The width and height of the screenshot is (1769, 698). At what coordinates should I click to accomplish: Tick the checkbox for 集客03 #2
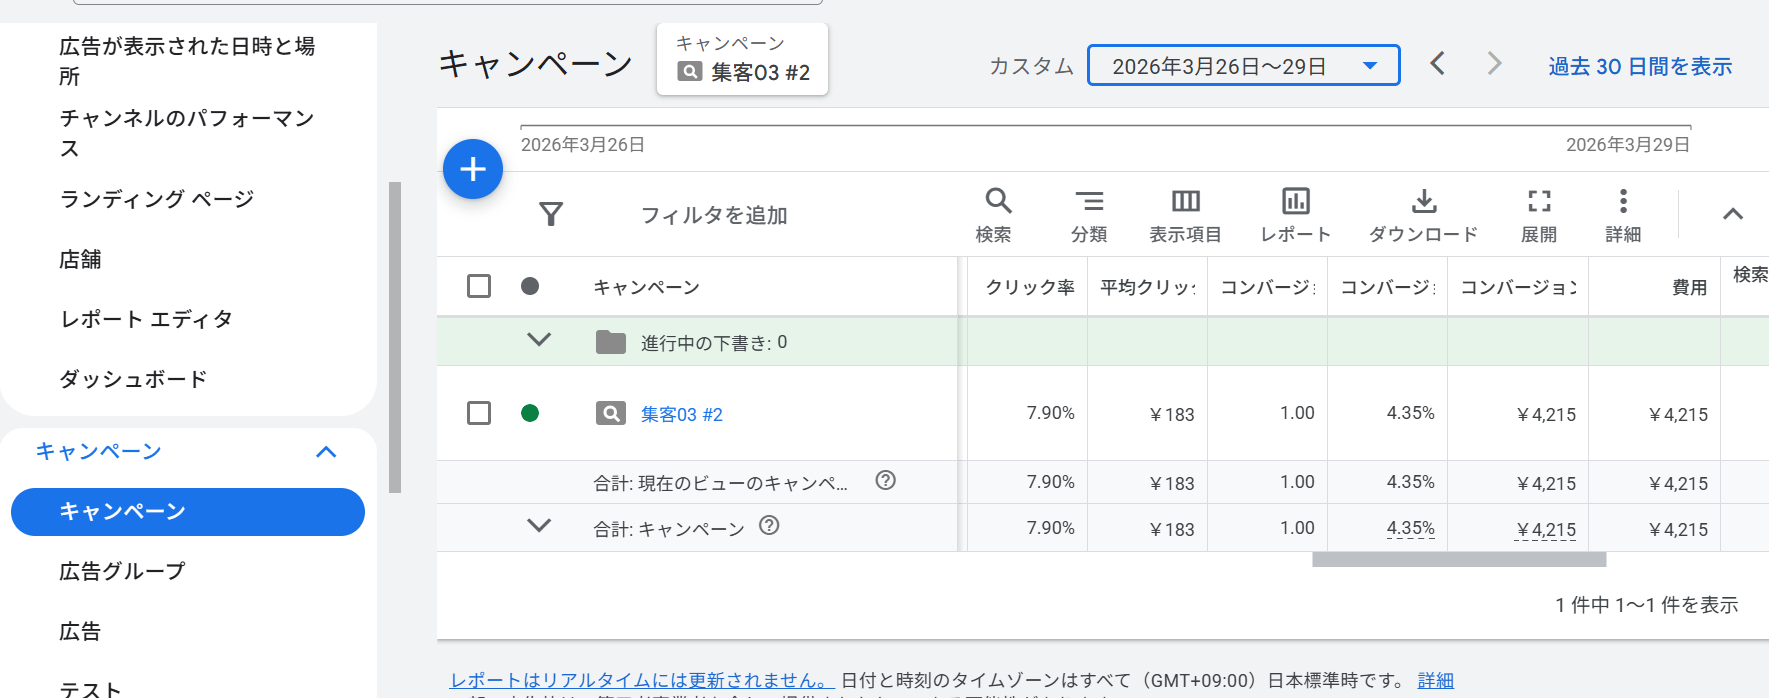click(x=479, y=413)
